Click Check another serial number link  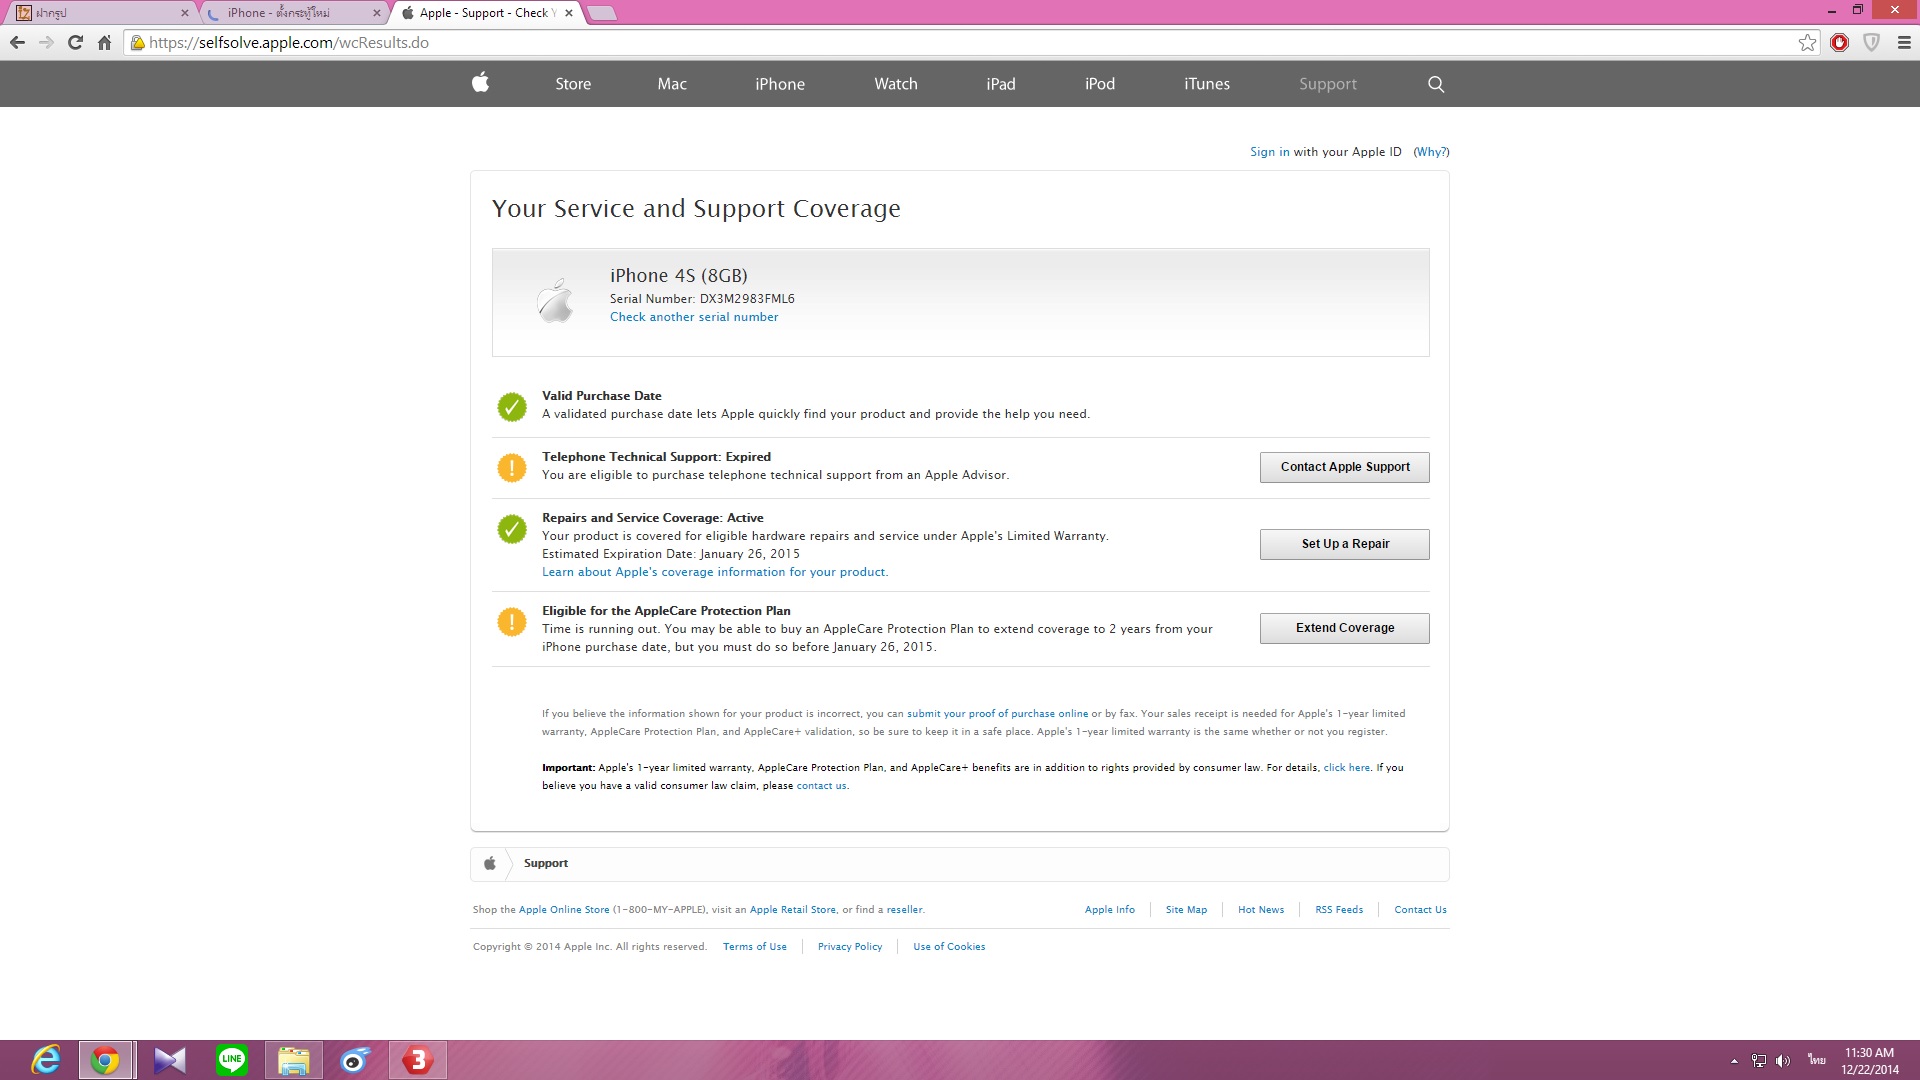[694, 317]
